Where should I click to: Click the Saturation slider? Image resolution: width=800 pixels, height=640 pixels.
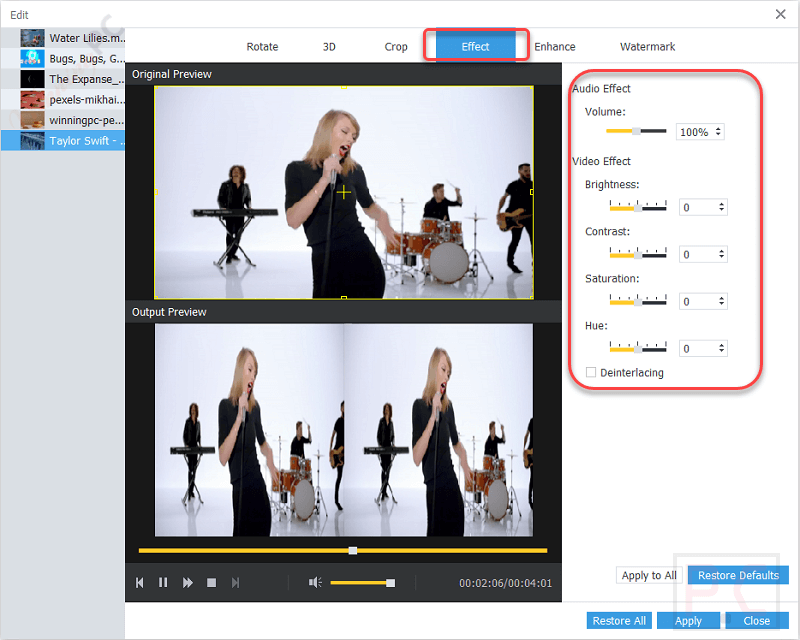[638, 301]
